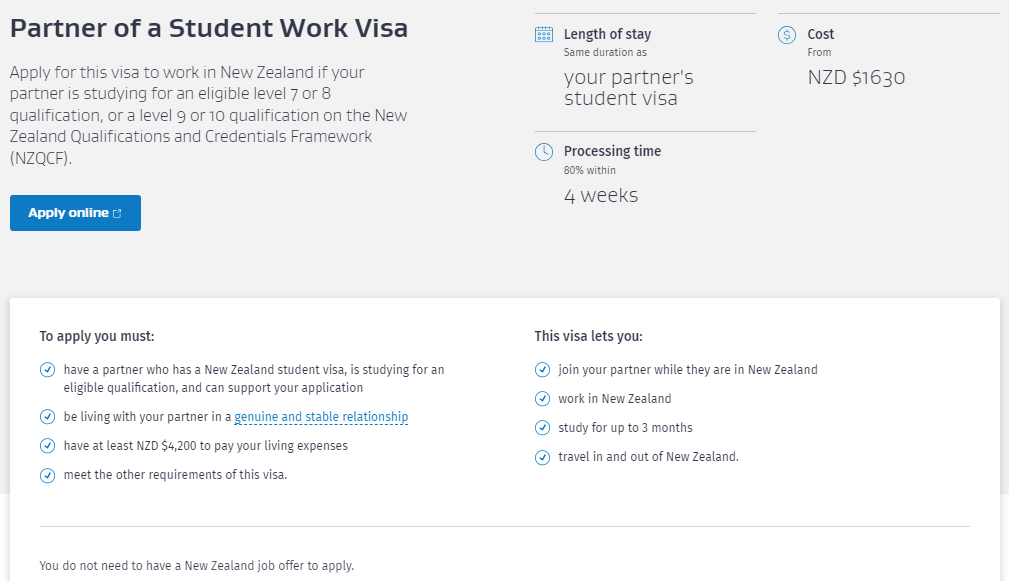Click the 'NZD $1630' cost amount

856,78
